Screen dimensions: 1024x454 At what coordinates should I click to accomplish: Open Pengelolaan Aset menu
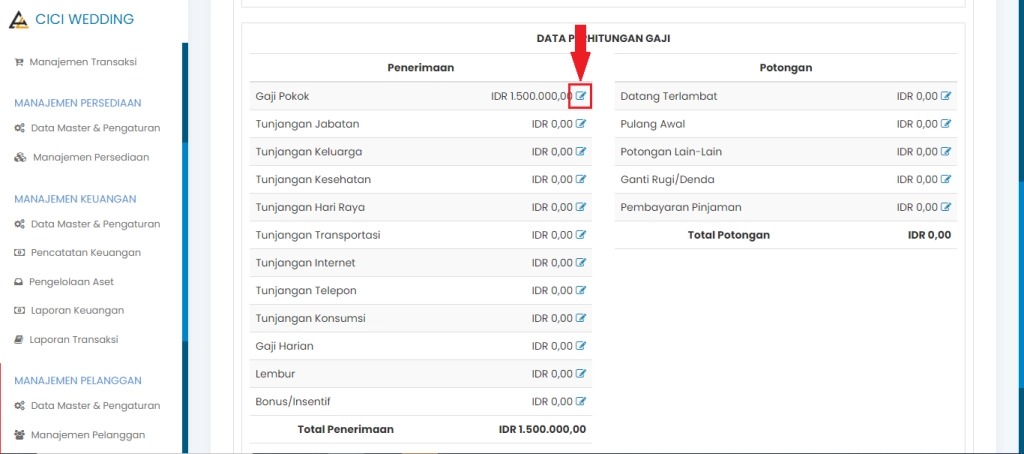click(x=63, y=282)
